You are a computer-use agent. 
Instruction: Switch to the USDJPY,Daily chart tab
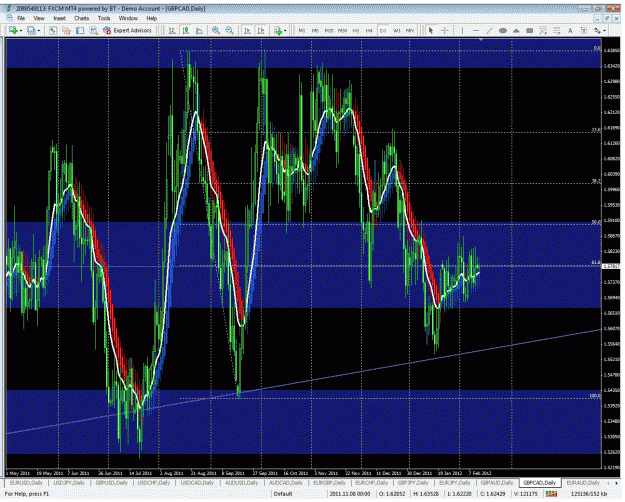69,483
